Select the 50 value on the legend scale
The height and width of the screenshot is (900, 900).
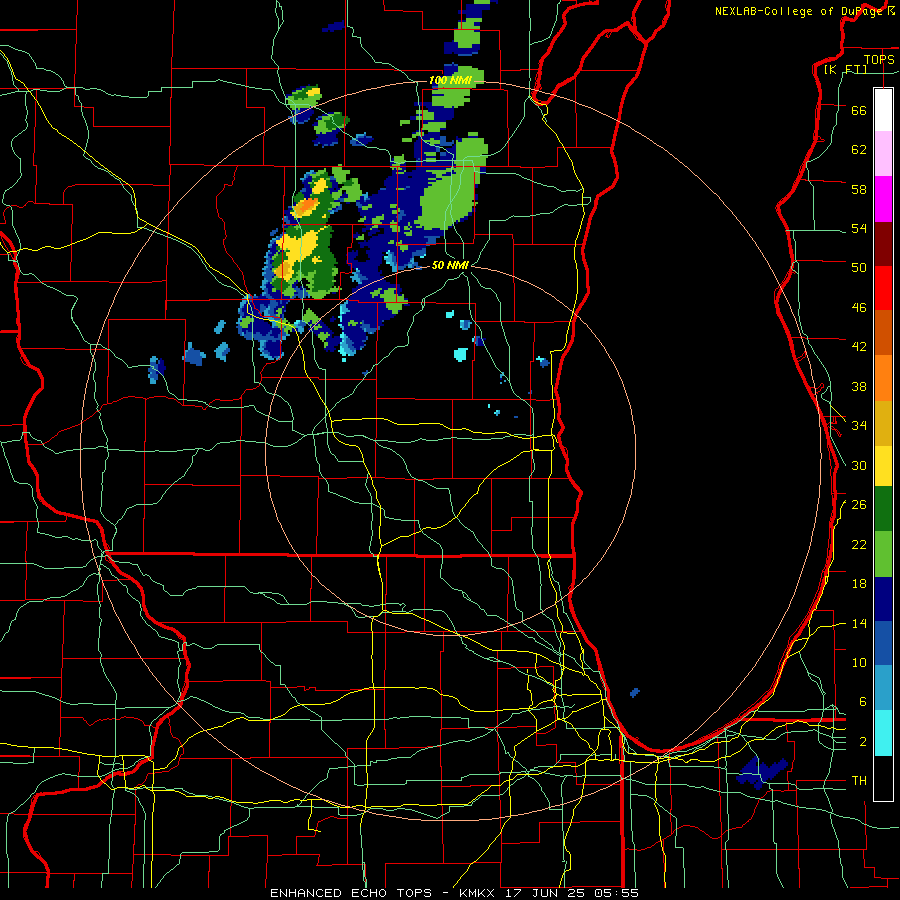pos(859,267)
